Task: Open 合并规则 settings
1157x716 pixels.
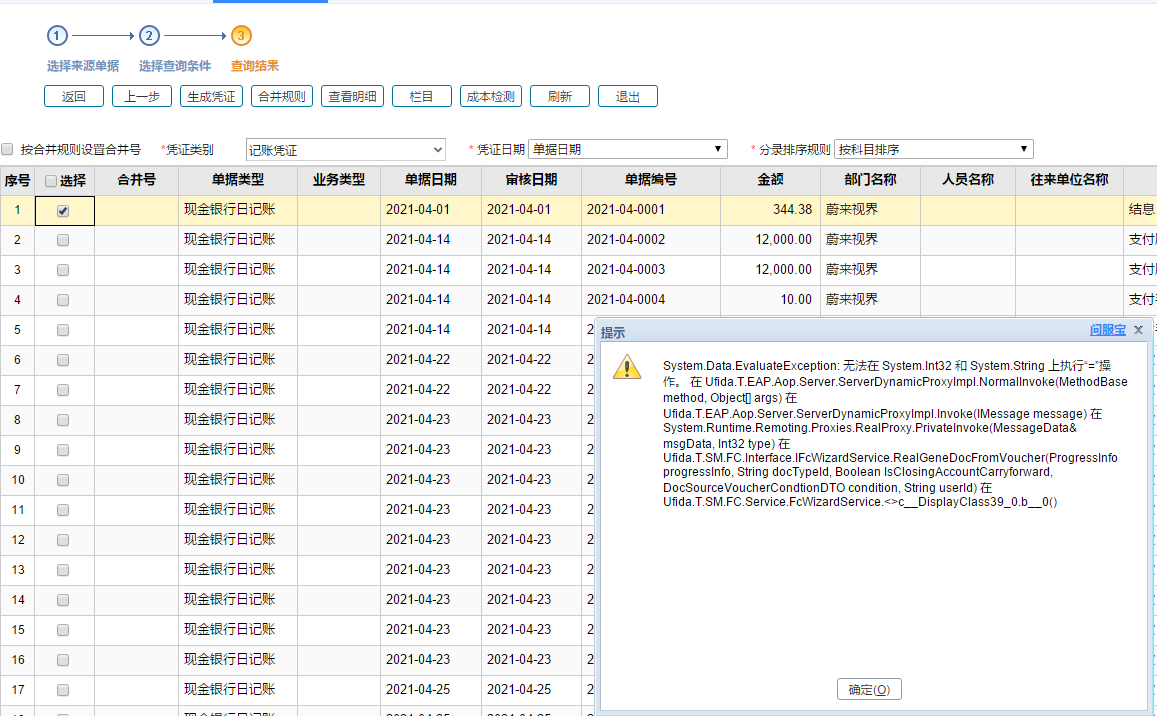Action: click(x=282, y=97)
